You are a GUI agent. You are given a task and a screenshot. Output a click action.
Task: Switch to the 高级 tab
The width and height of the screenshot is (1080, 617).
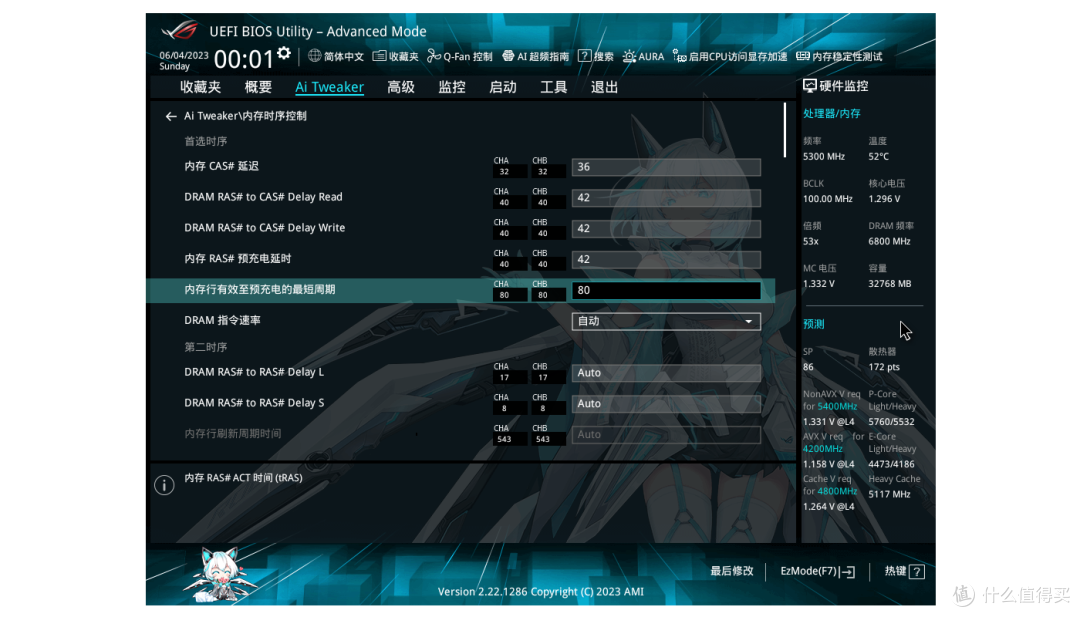[x=401, y=87]
